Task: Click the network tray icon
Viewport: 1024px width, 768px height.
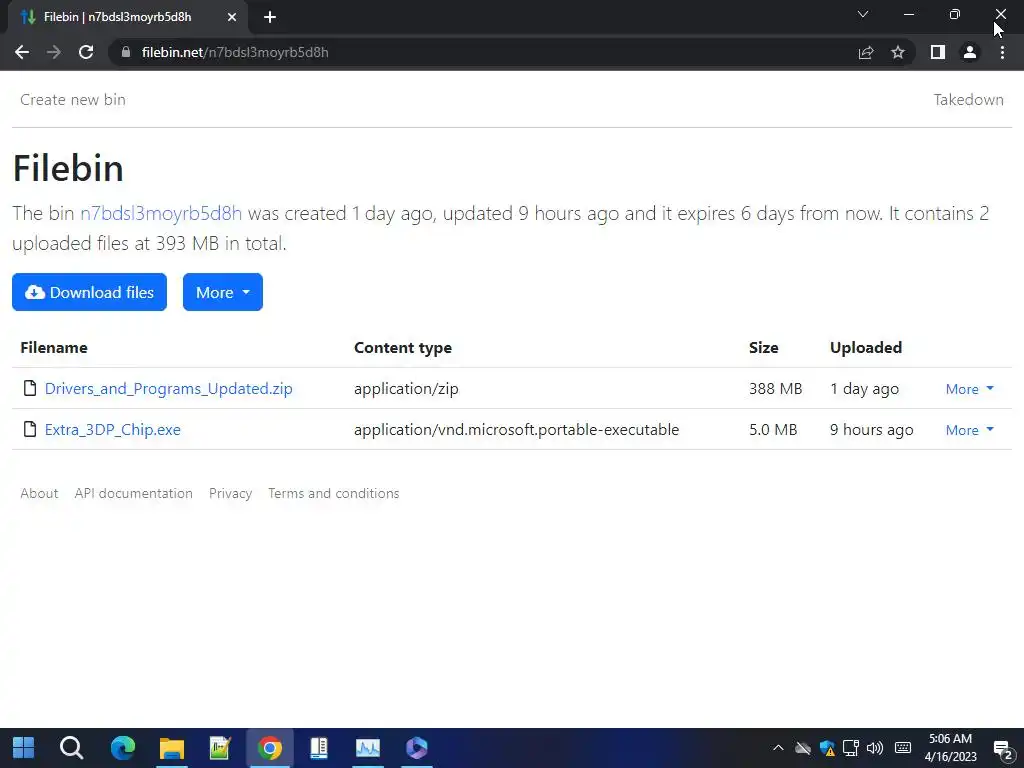Action: click(851, 748)
